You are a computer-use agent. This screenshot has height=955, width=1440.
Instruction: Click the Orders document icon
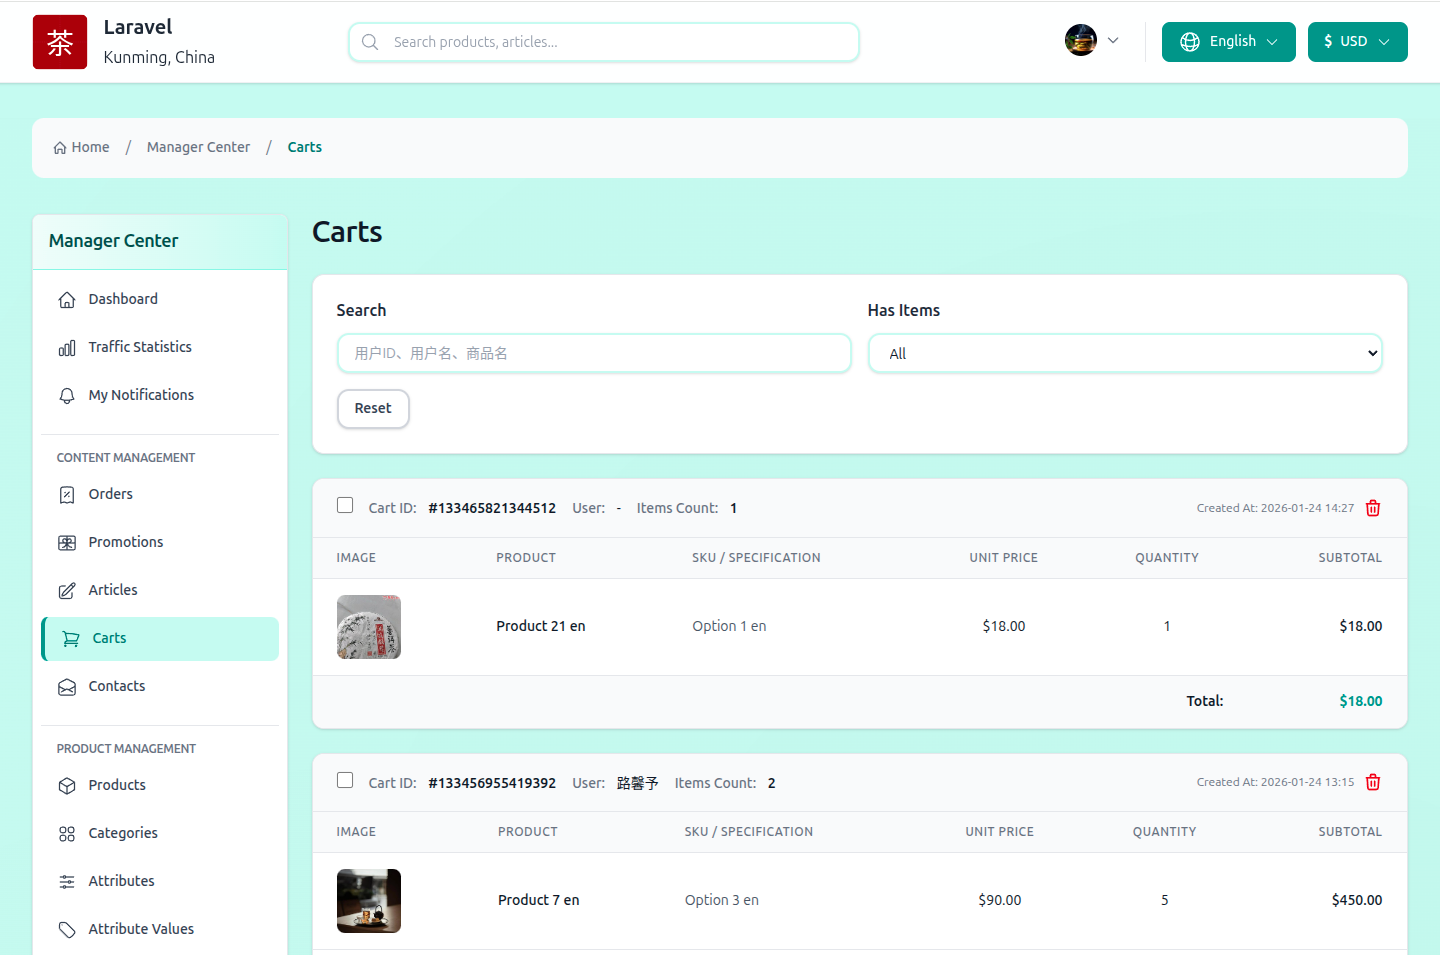click(x=67, y=495)
